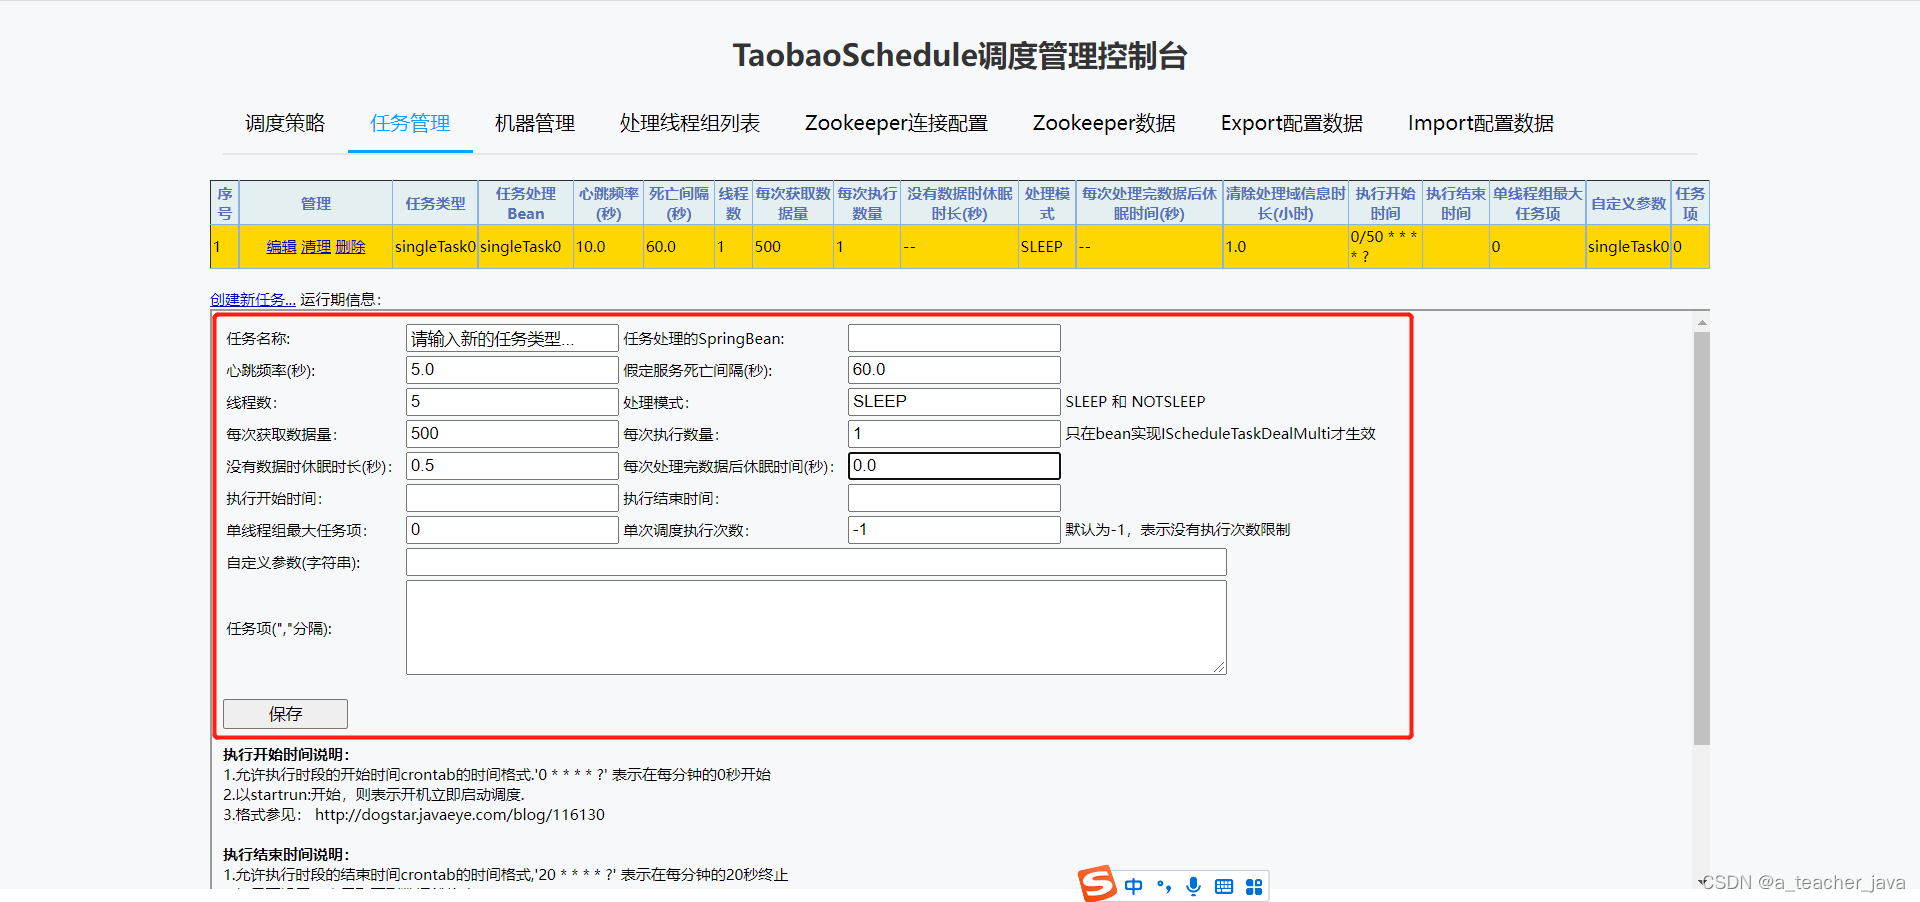
Task: Focus the 执行开始时间 input field
Action: pyautogui.click(x=512, y=498)
